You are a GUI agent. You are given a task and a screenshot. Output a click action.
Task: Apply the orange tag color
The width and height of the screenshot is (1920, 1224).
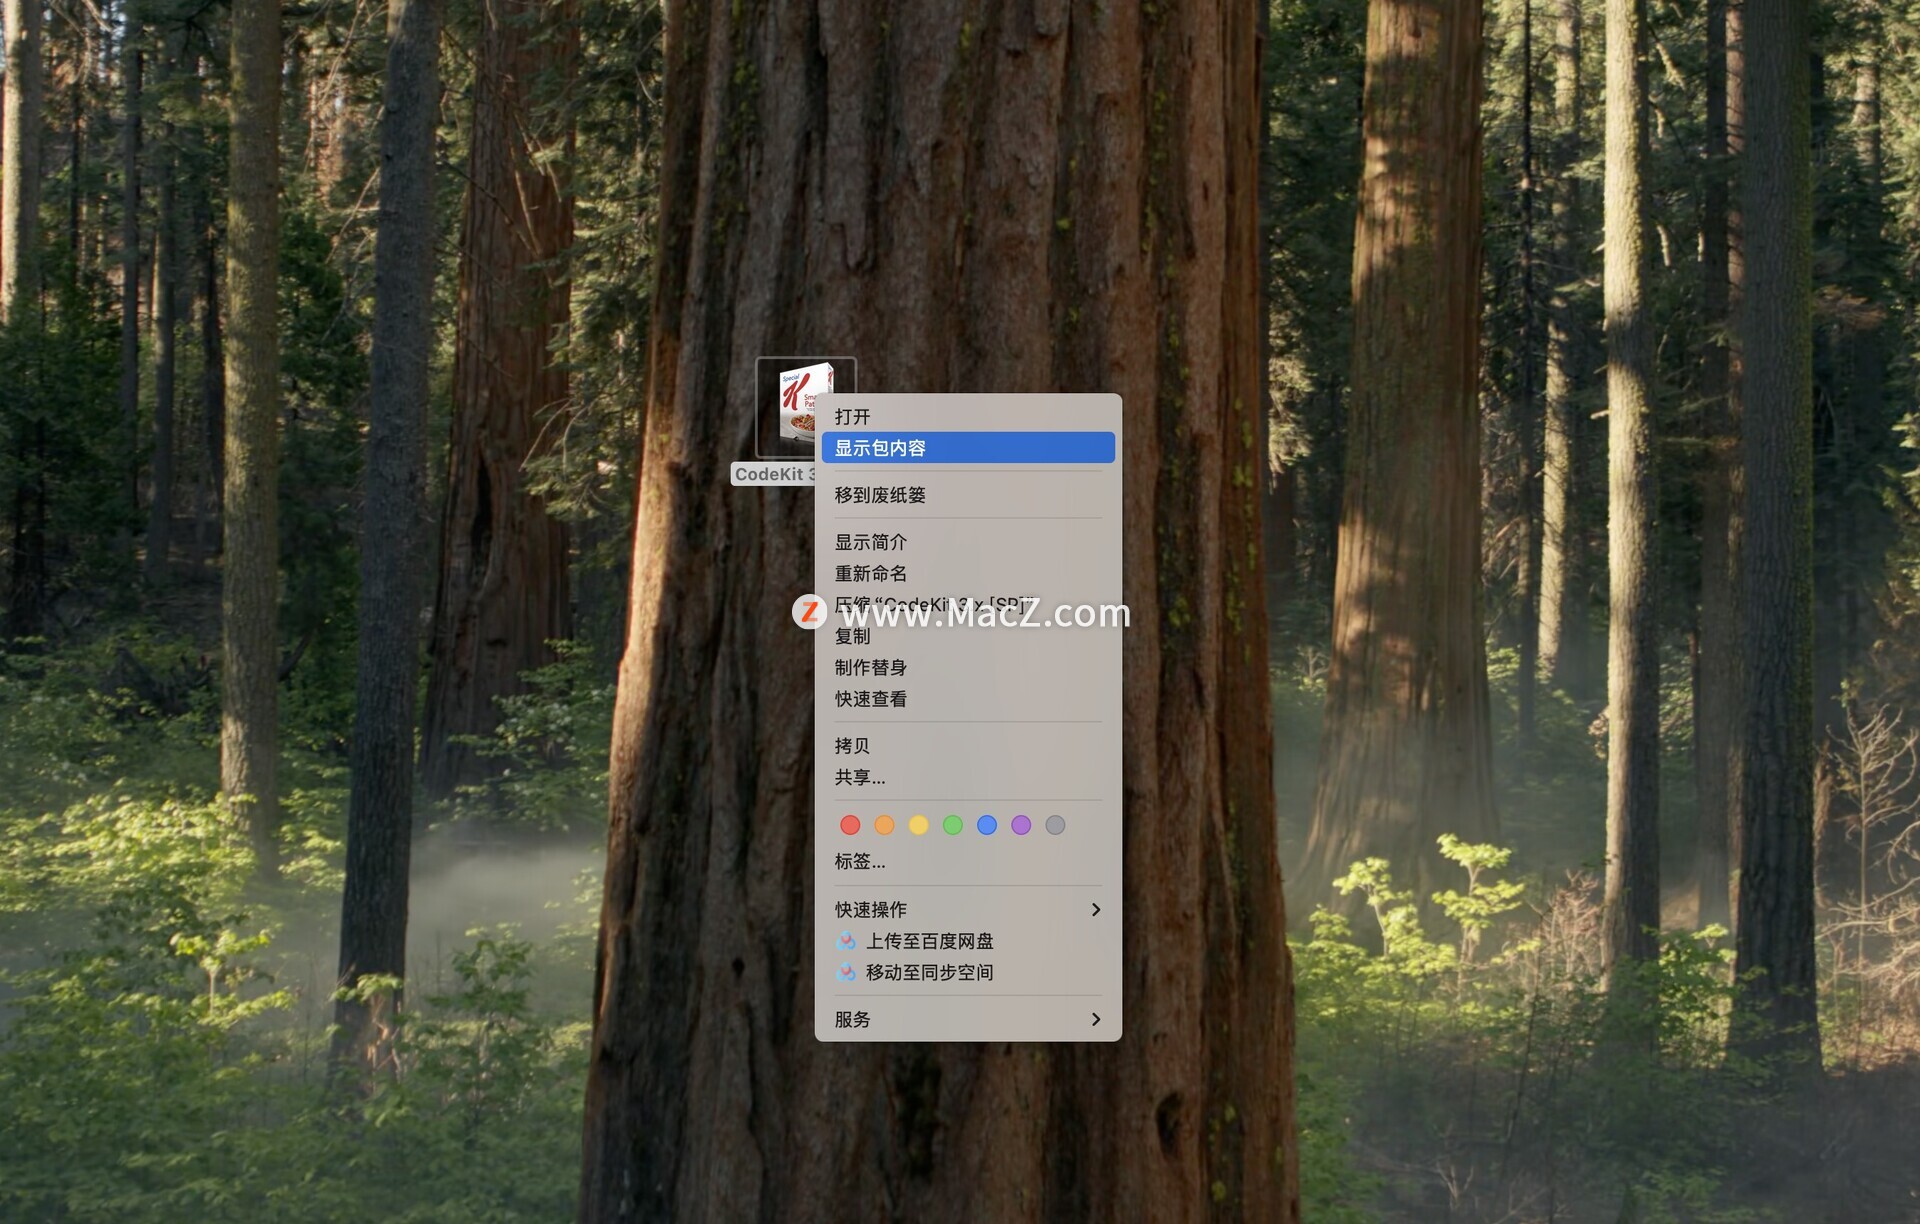pyautogui.click(x=884, y=825)
